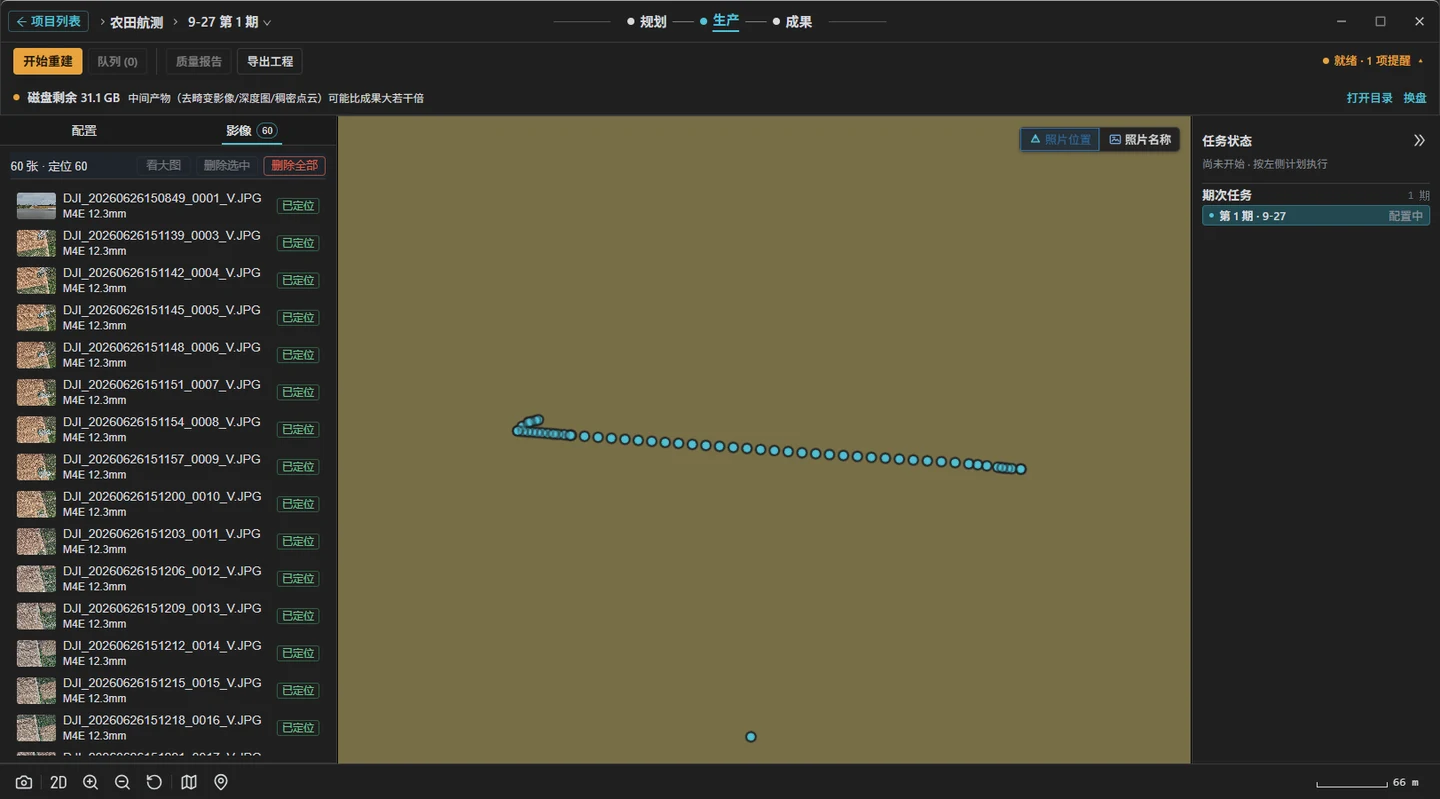1440x799 pixels.
Task: Click the location pin icon in the bottom toolbar
Action: 221,782
